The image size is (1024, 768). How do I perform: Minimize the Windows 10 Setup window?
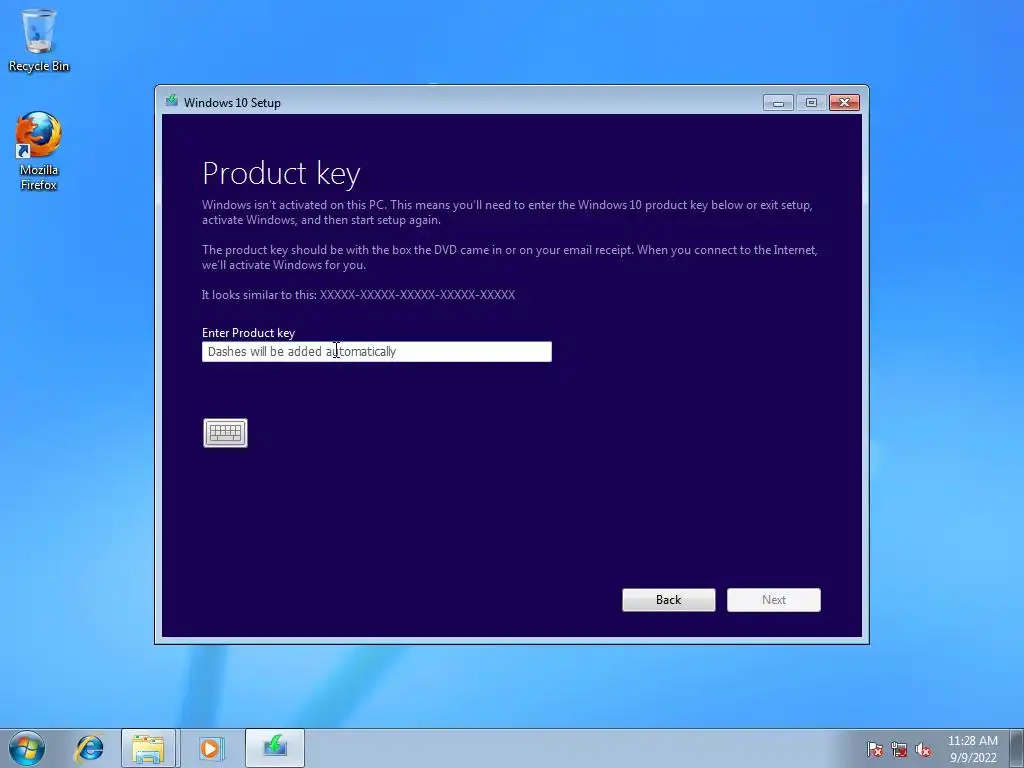click(x=778, y=103)
